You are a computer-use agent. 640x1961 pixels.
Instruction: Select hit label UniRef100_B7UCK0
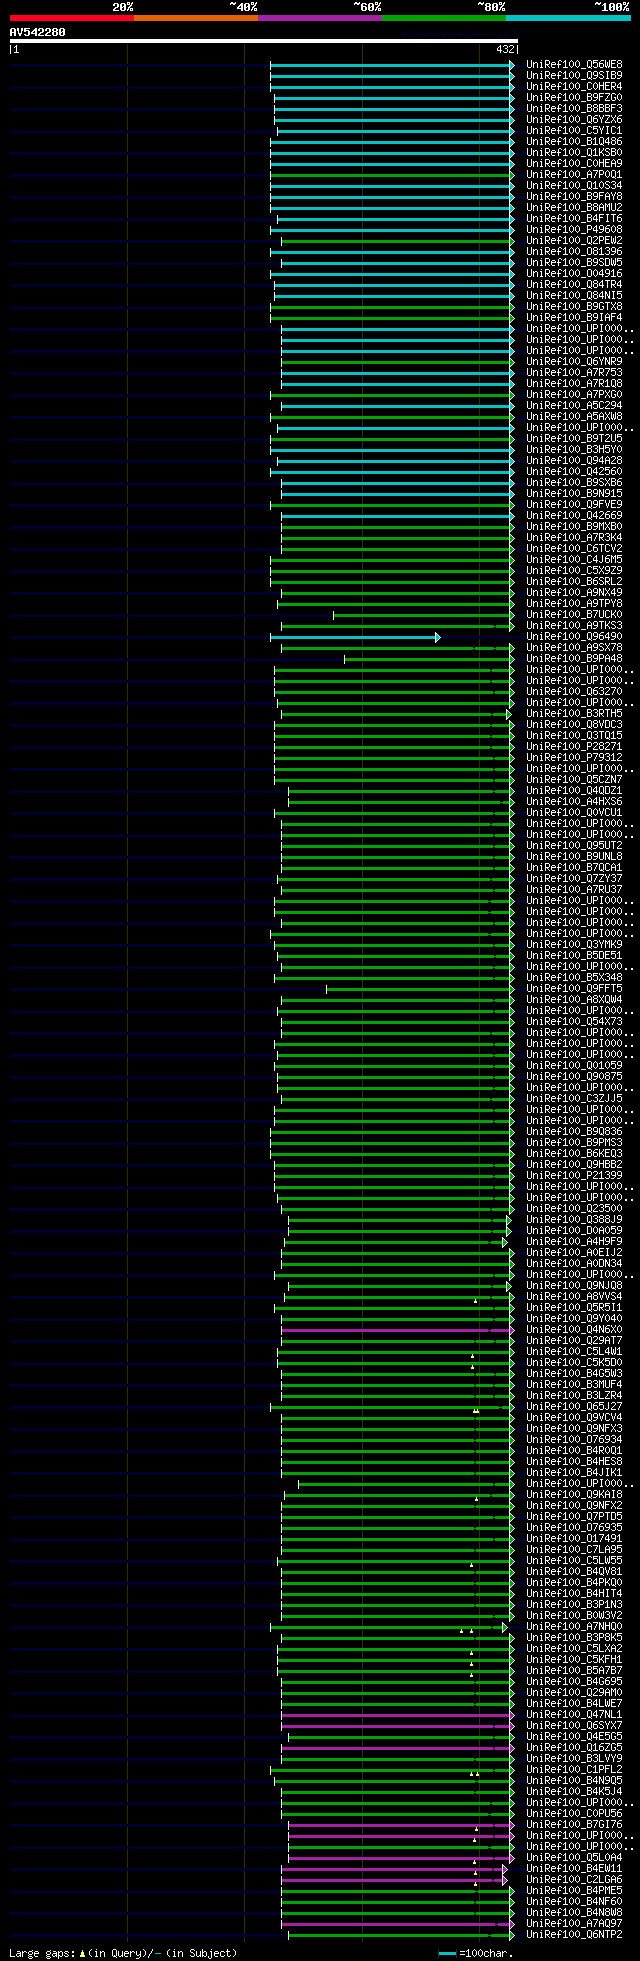click(x=574, y=615)
